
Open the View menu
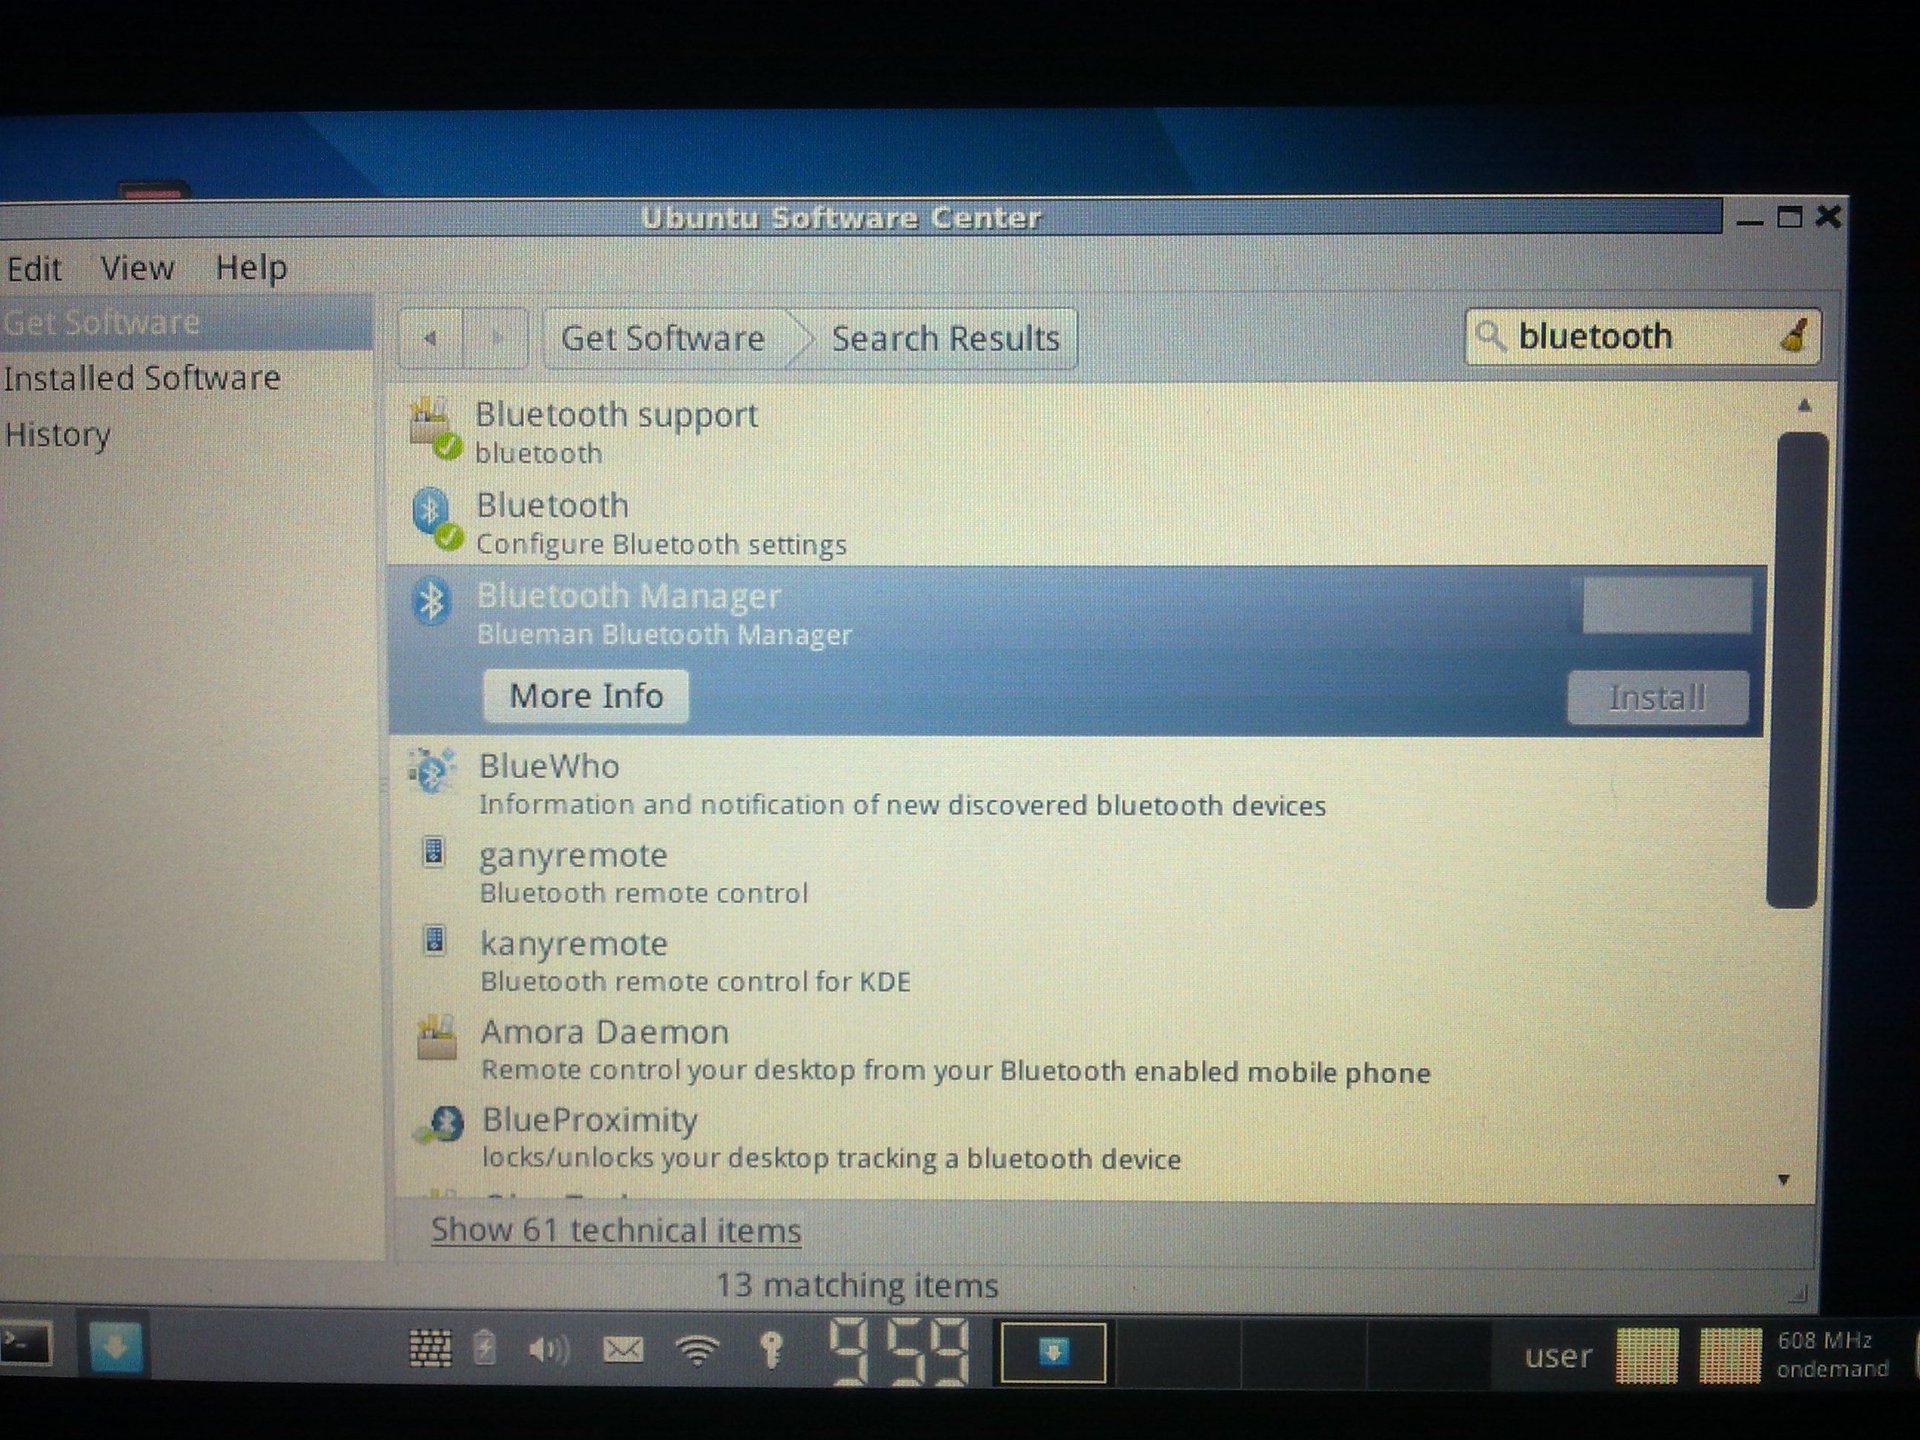point(137,268)
